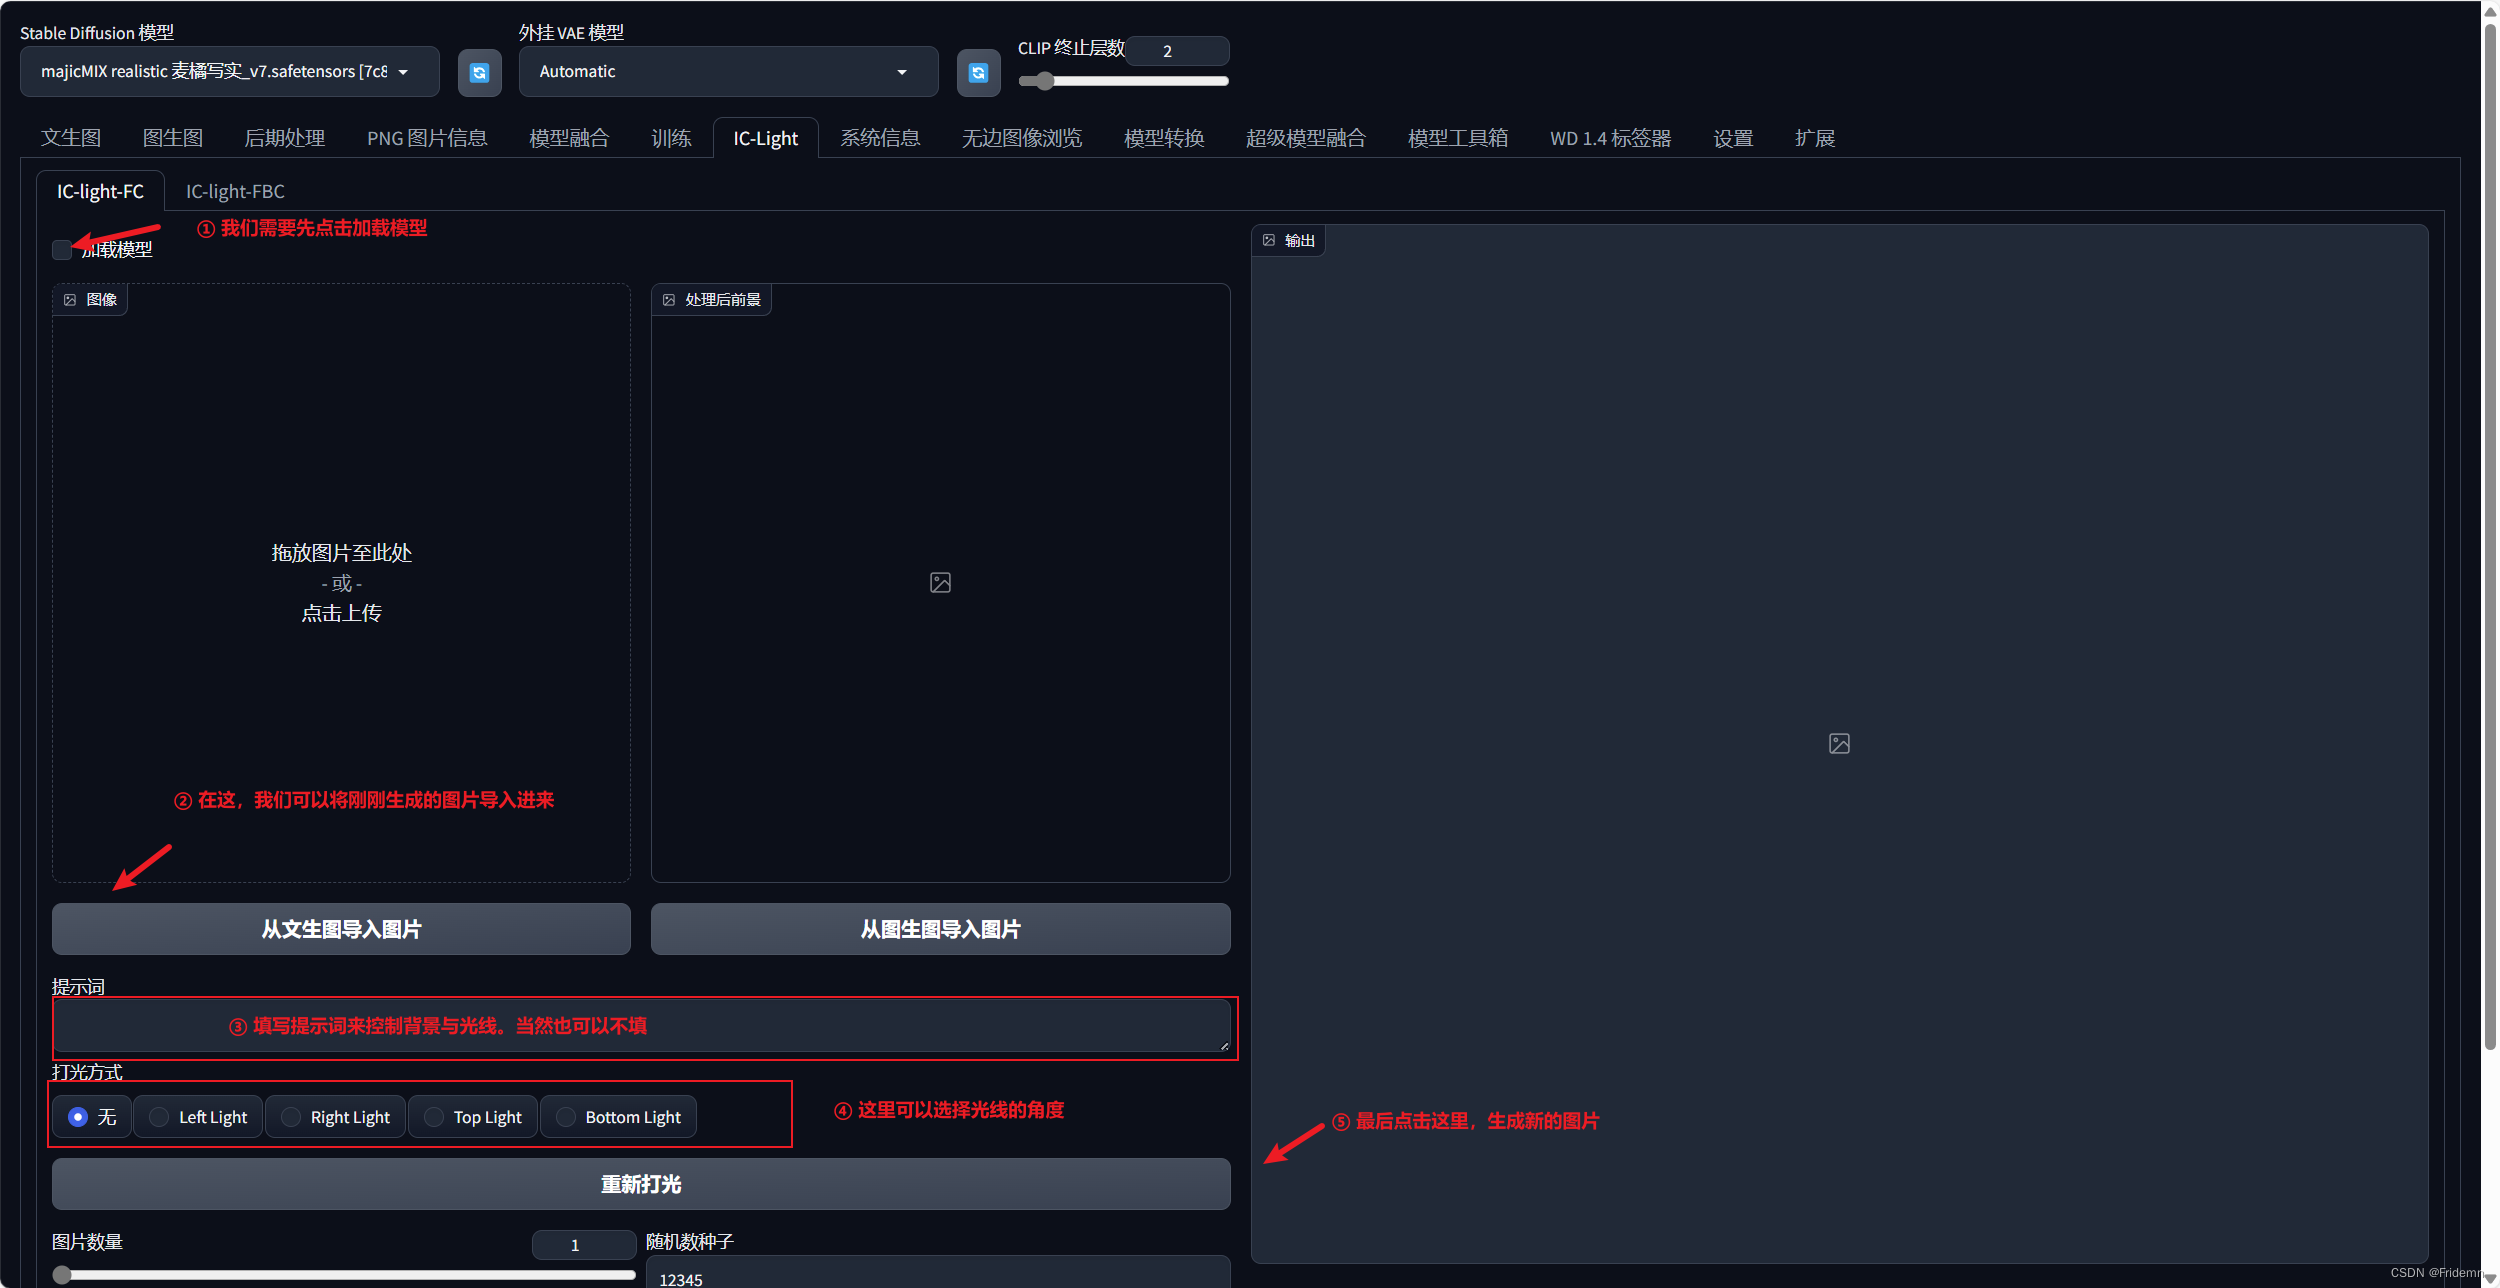Viewport: 2500px width, 1288px height.
Task: Choose Top Light lighting mode
Action: (434, 1117)
